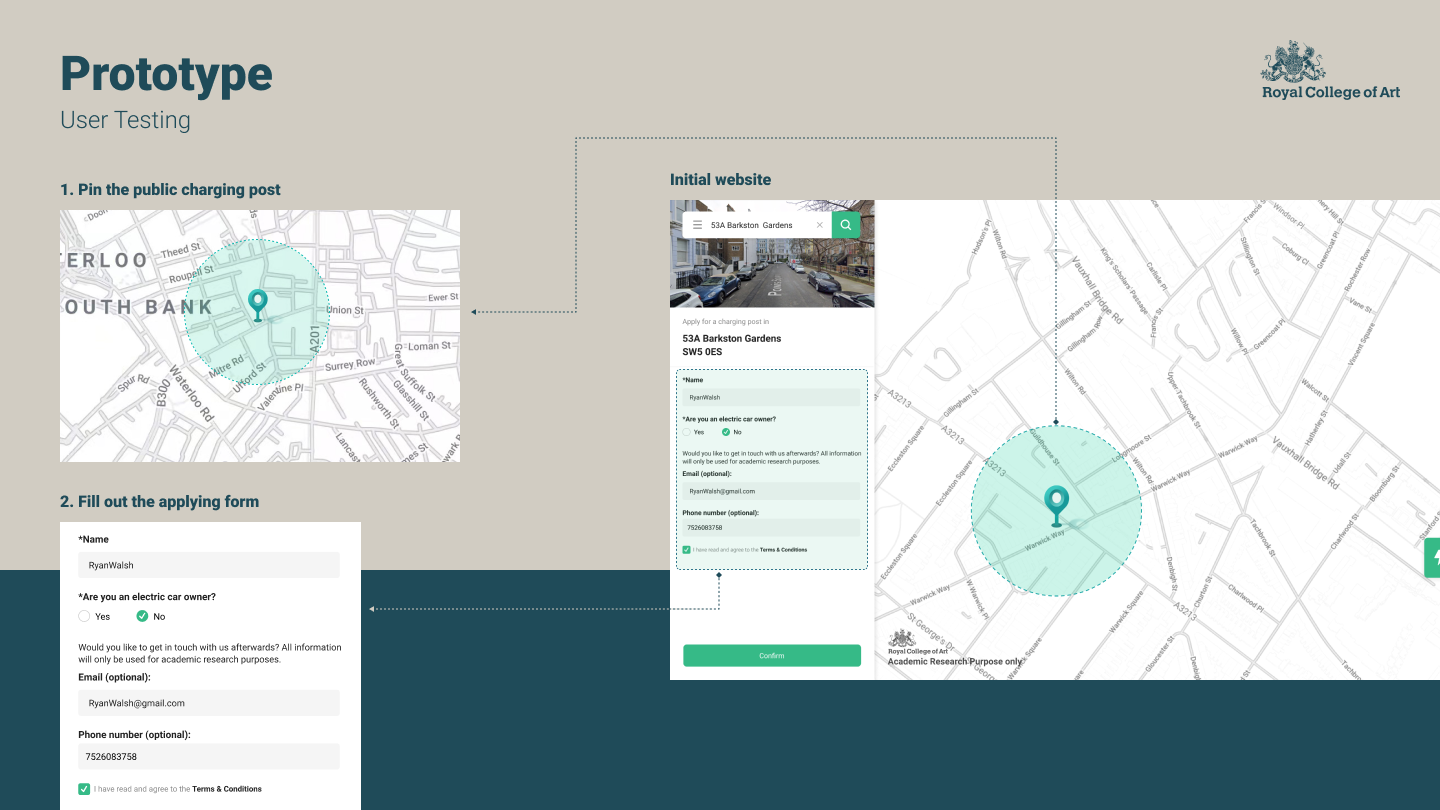Viewport: 1440px width, 810px height.
Task: Click the phone number field in enlarged form
Action: [x=209, y=757]
